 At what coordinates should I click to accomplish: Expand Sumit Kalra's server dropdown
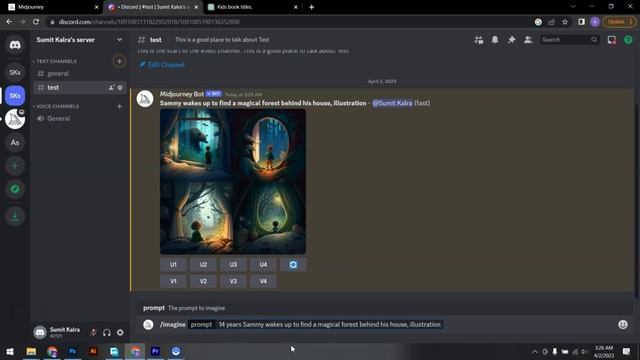(119, 40)
